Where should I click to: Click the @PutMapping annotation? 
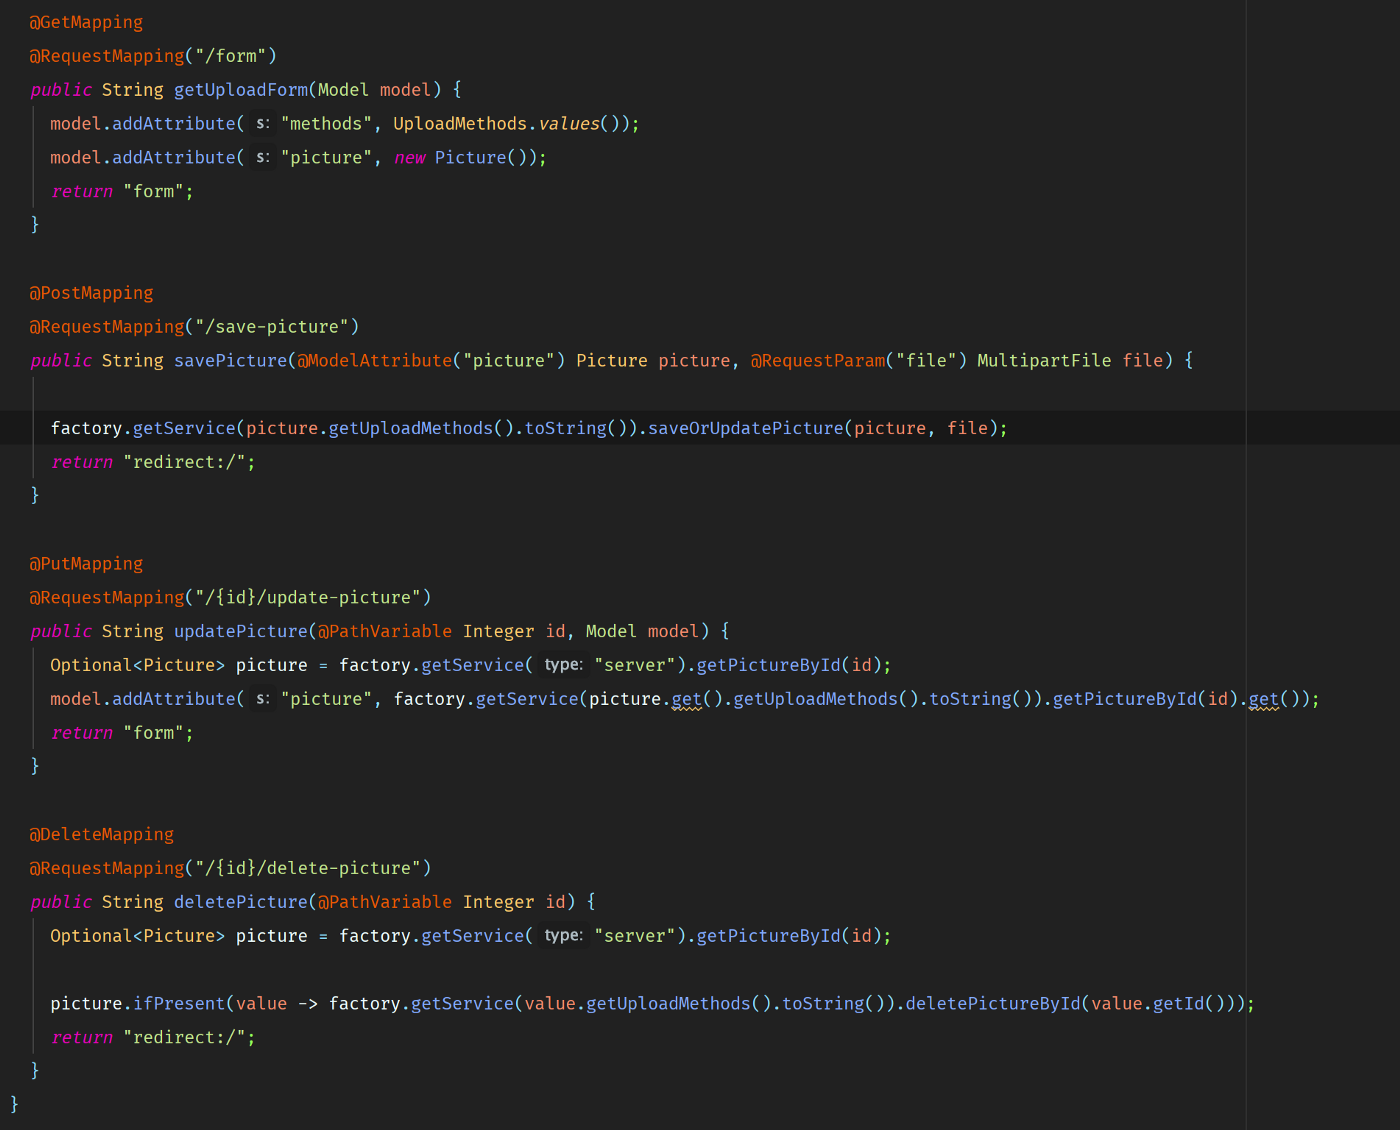[x=86, y=564]
